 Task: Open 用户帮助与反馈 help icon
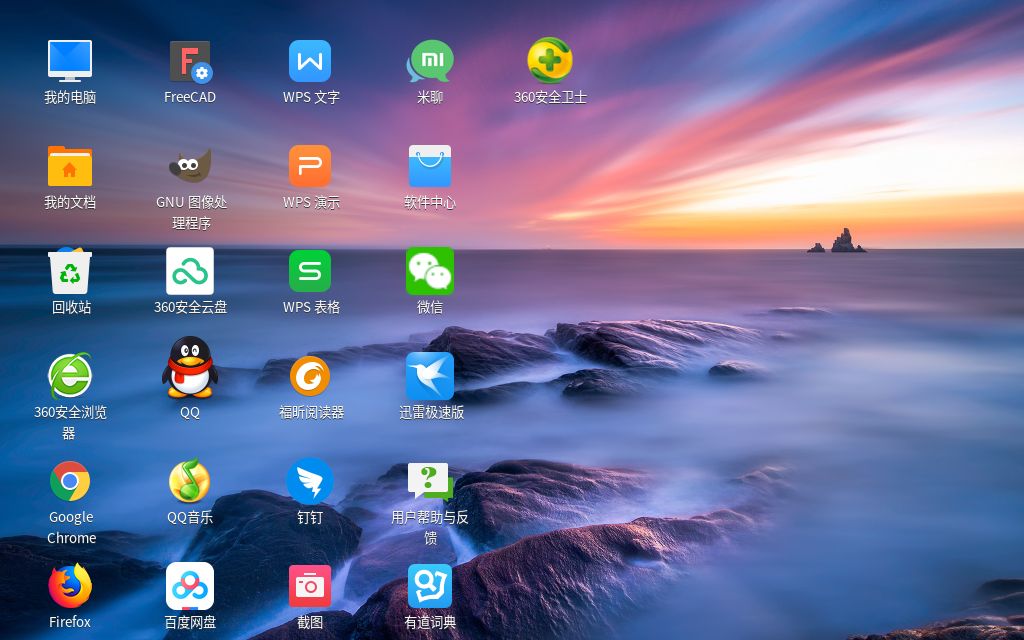430,481
